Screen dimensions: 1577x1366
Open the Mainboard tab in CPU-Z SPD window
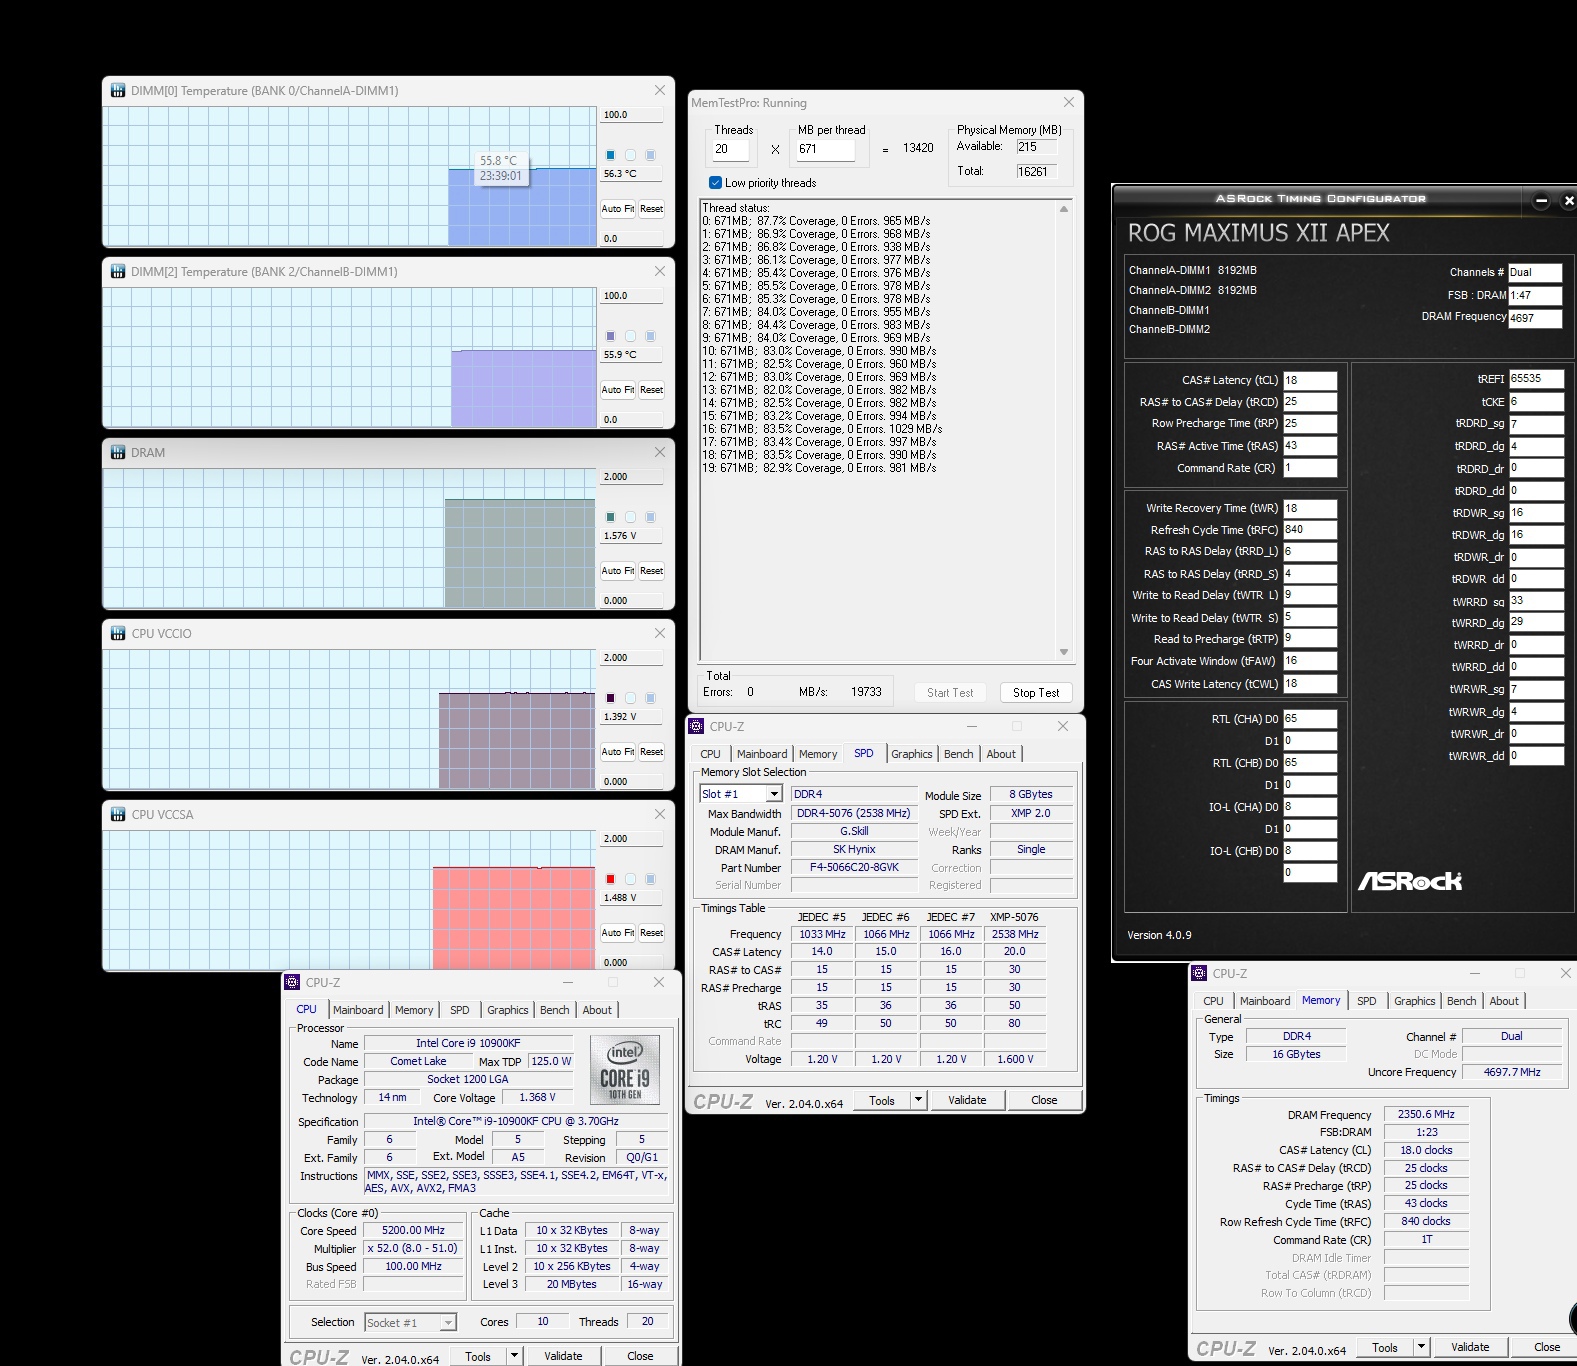tap(762, 754)
